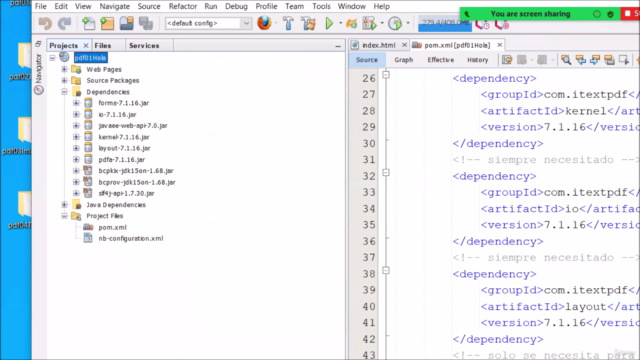640x360 pixels.
Task: Open History view of pom.xml
Action: [478, 60]
